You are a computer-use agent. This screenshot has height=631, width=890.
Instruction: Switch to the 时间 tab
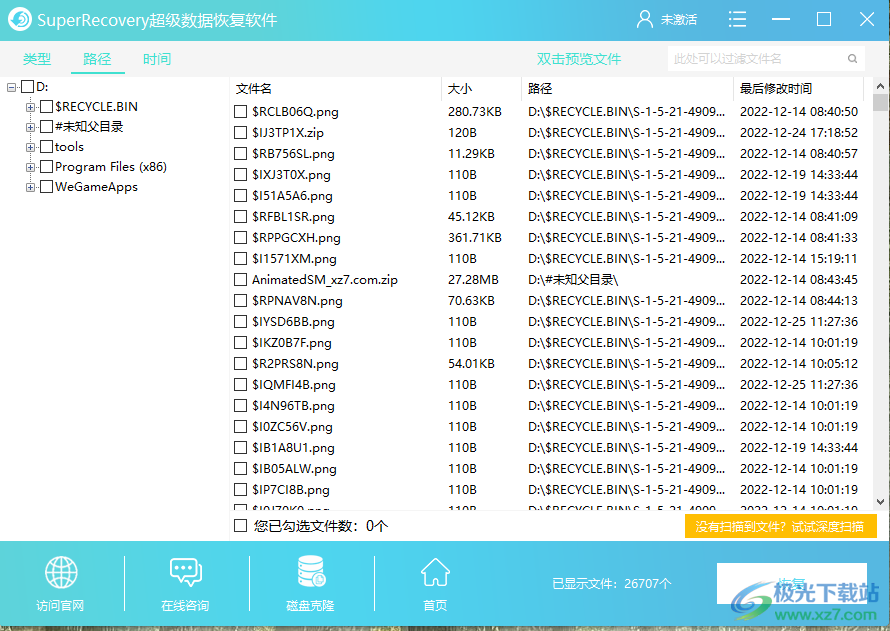[157, 59]
